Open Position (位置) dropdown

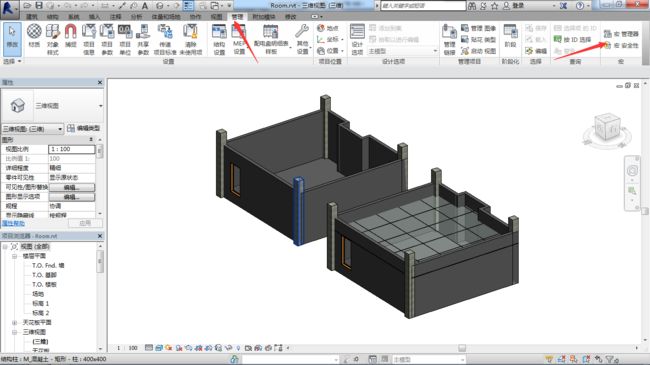(330, 51)
